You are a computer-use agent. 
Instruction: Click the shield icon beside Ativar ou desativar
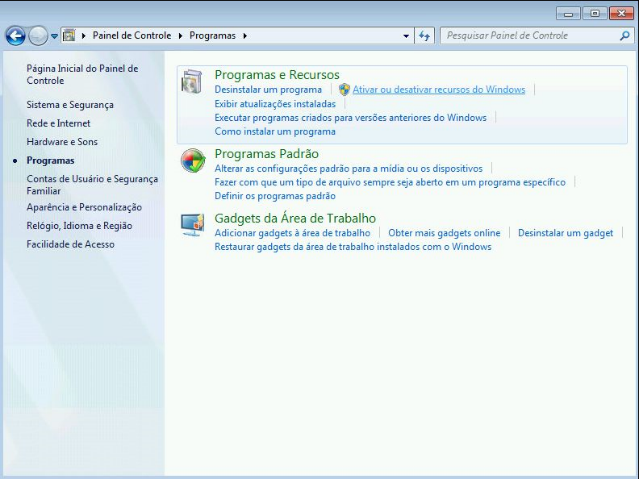click(x=344, y=89)
